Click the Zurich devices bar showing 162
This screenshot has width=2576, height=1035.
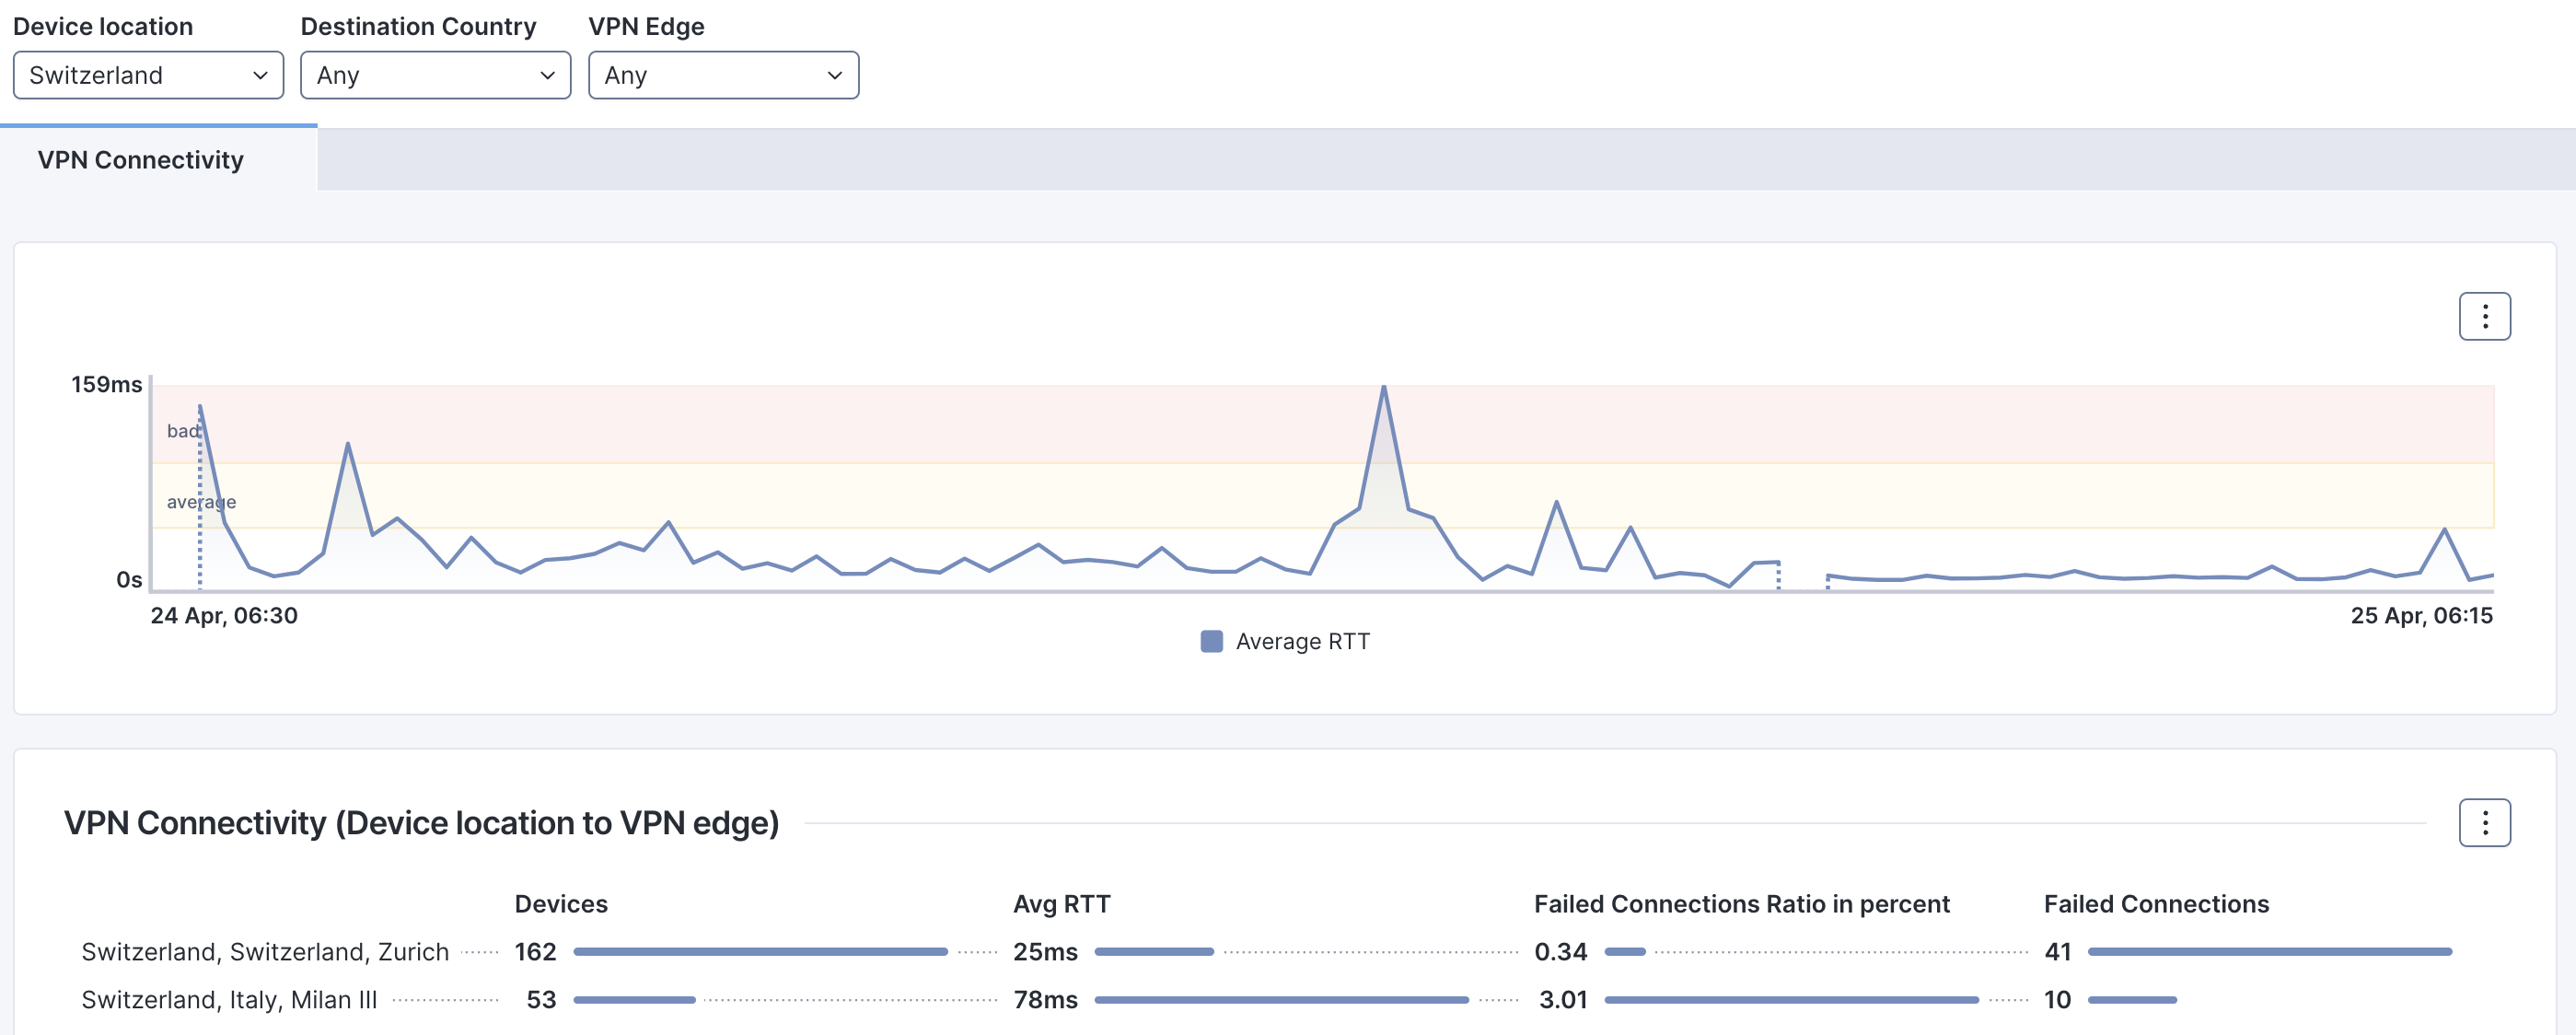760,952
